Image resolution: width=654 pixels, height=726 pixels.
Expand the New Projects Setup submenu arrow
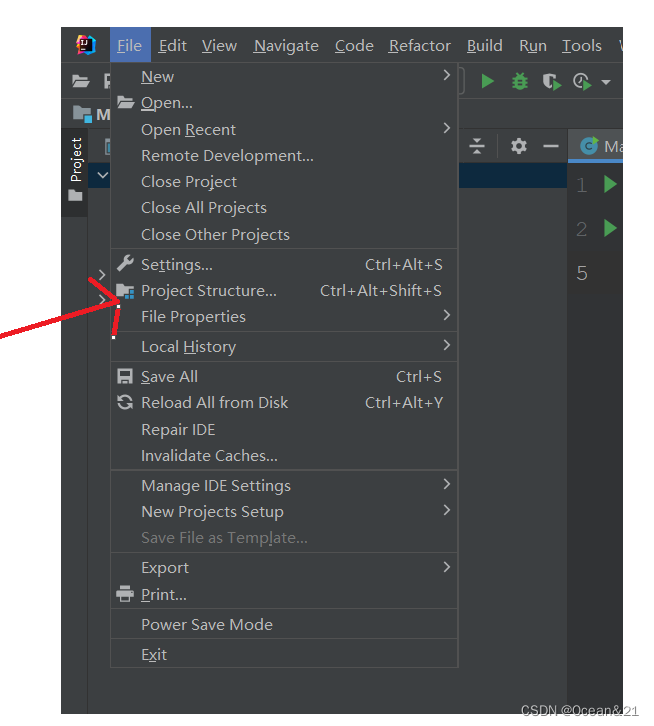point(446,510)
